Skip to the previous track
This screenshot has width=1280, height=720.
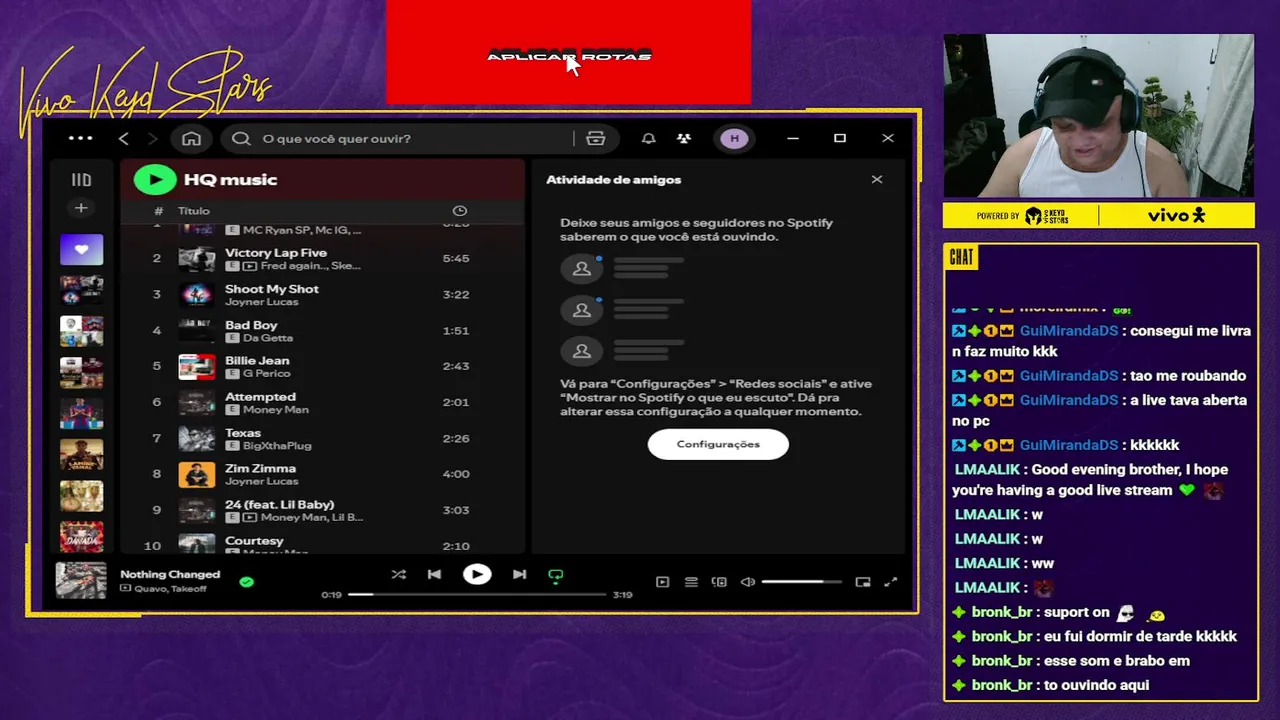[434, 574]
